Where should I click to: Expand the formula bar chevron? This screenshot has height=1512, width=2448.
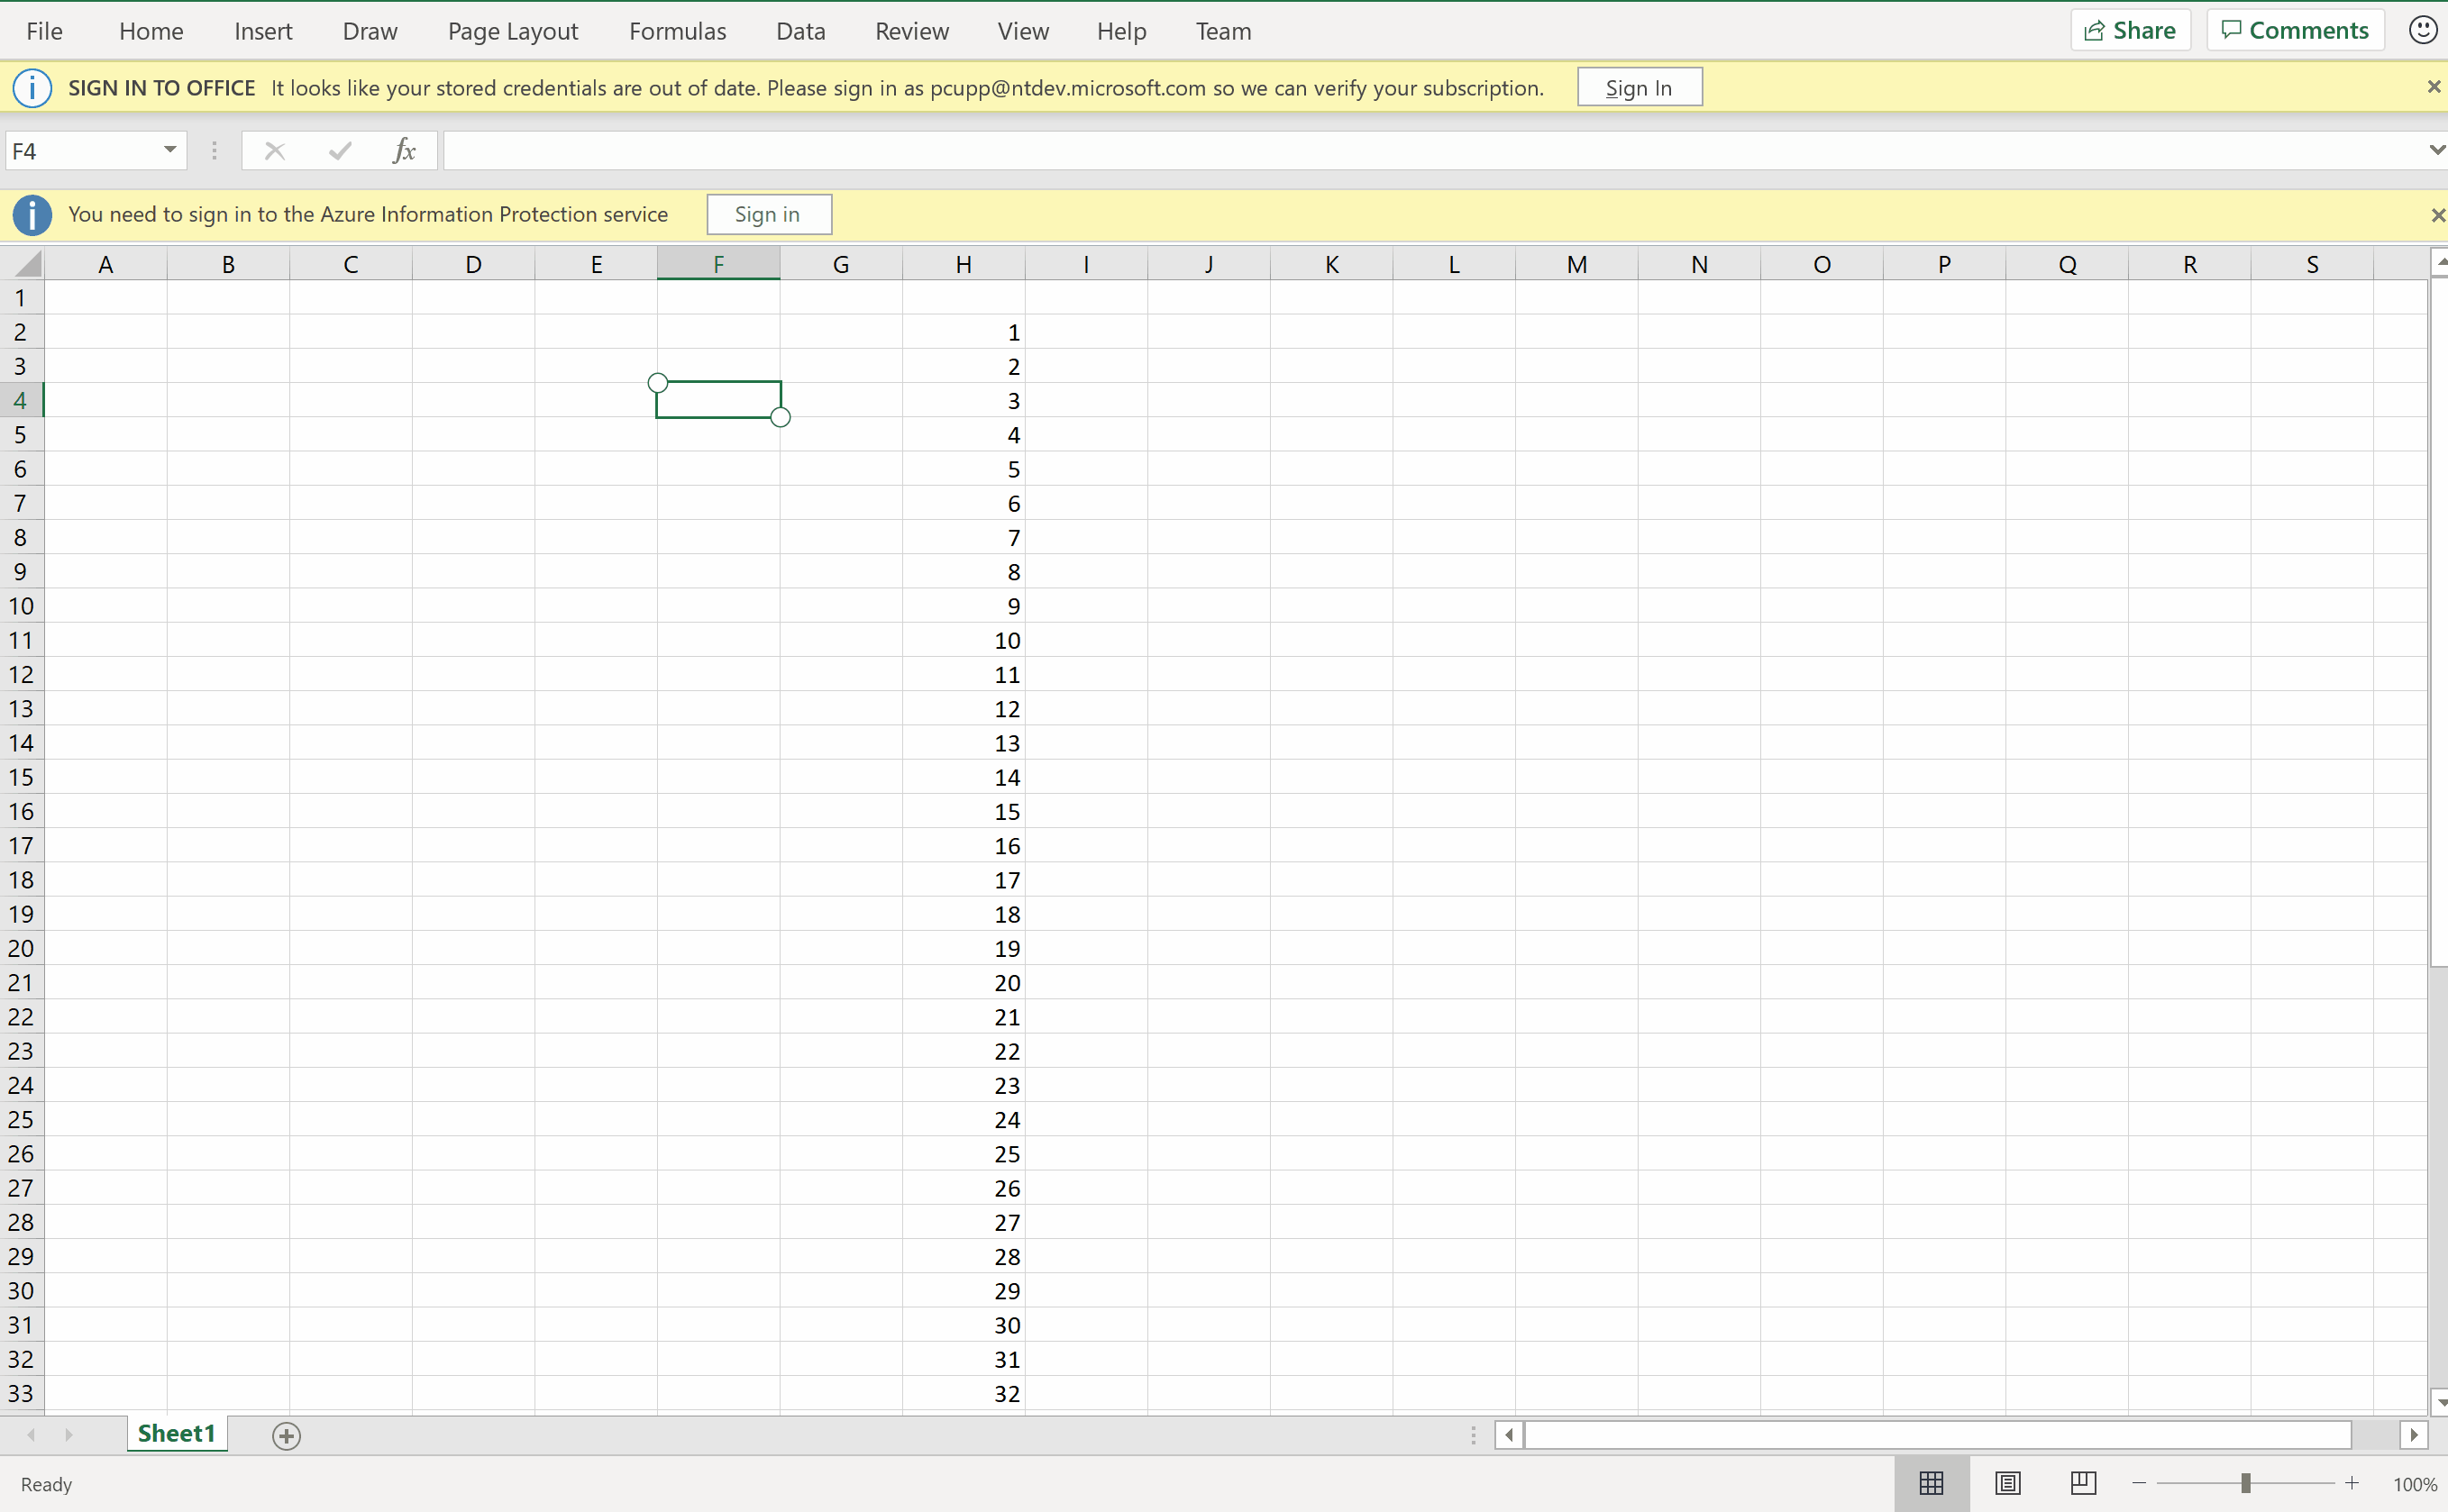click(x=2436, y=150)
